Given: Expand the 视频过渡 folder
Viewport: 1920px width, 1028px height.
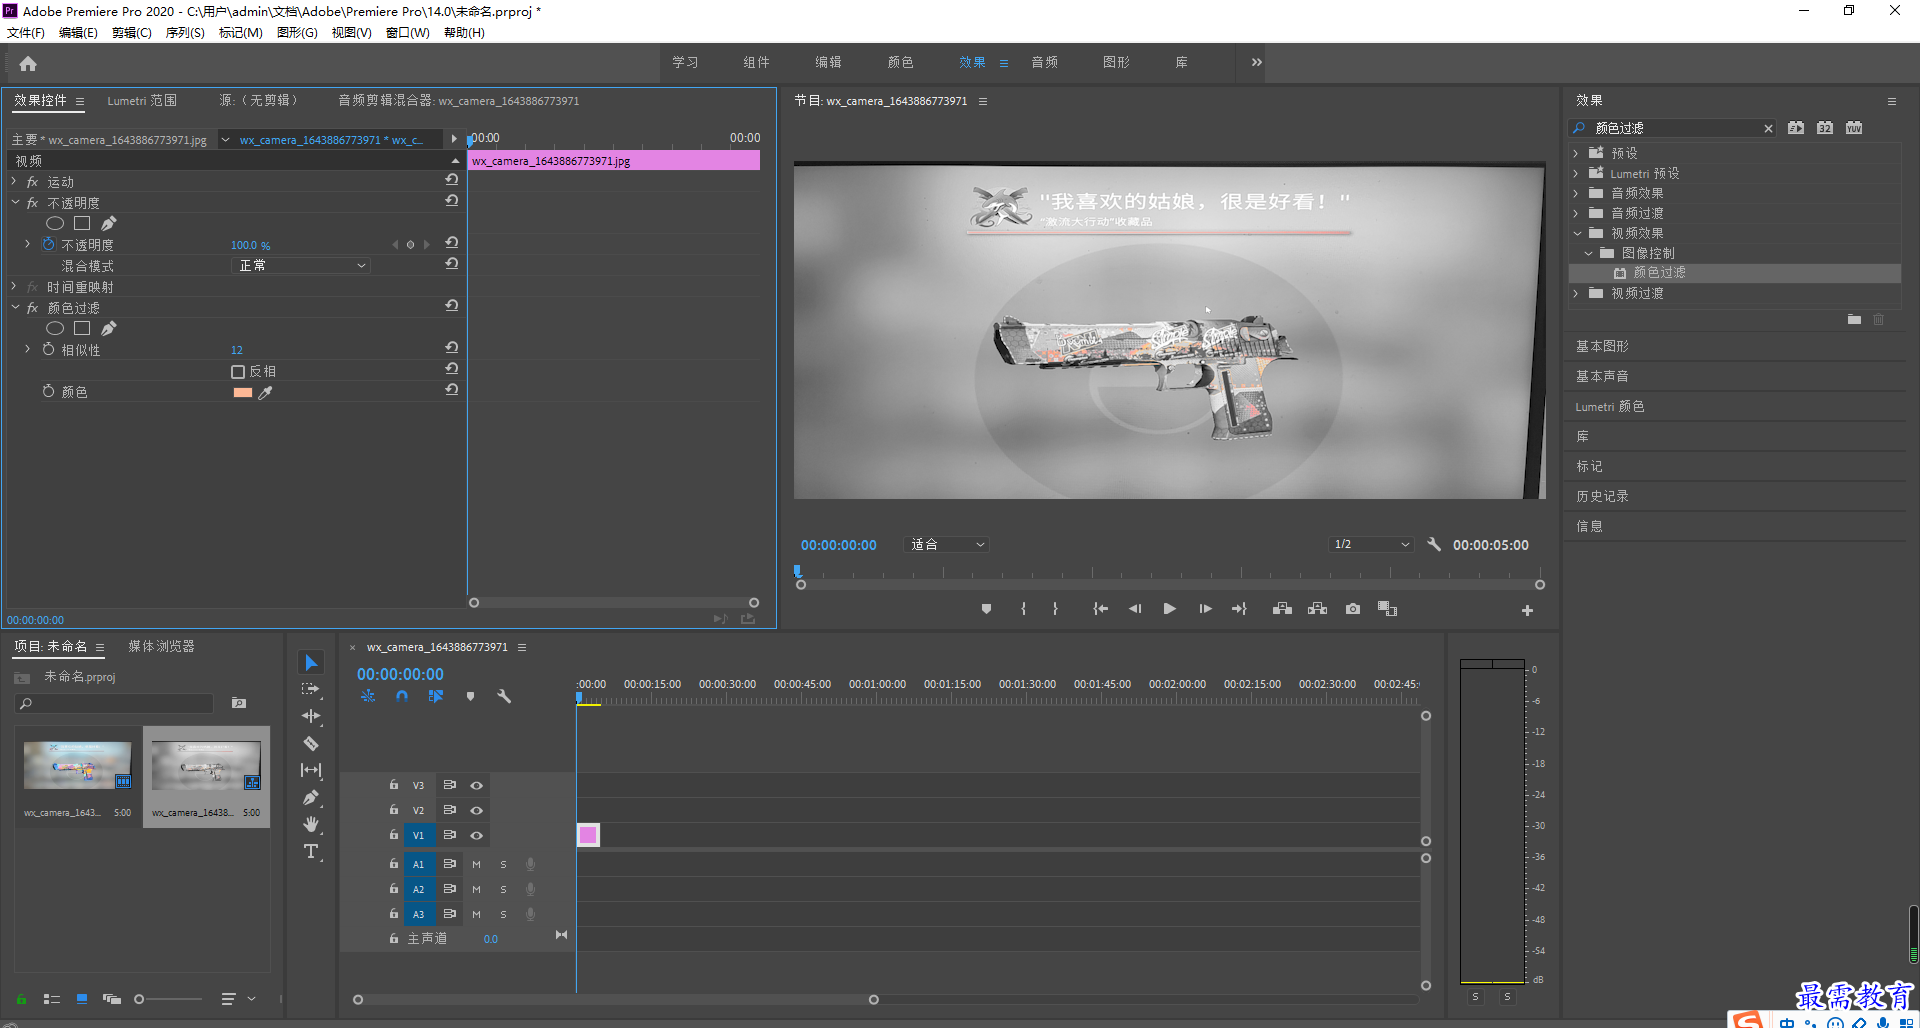Looking at the screenshot, I should tap(1576, 293).
